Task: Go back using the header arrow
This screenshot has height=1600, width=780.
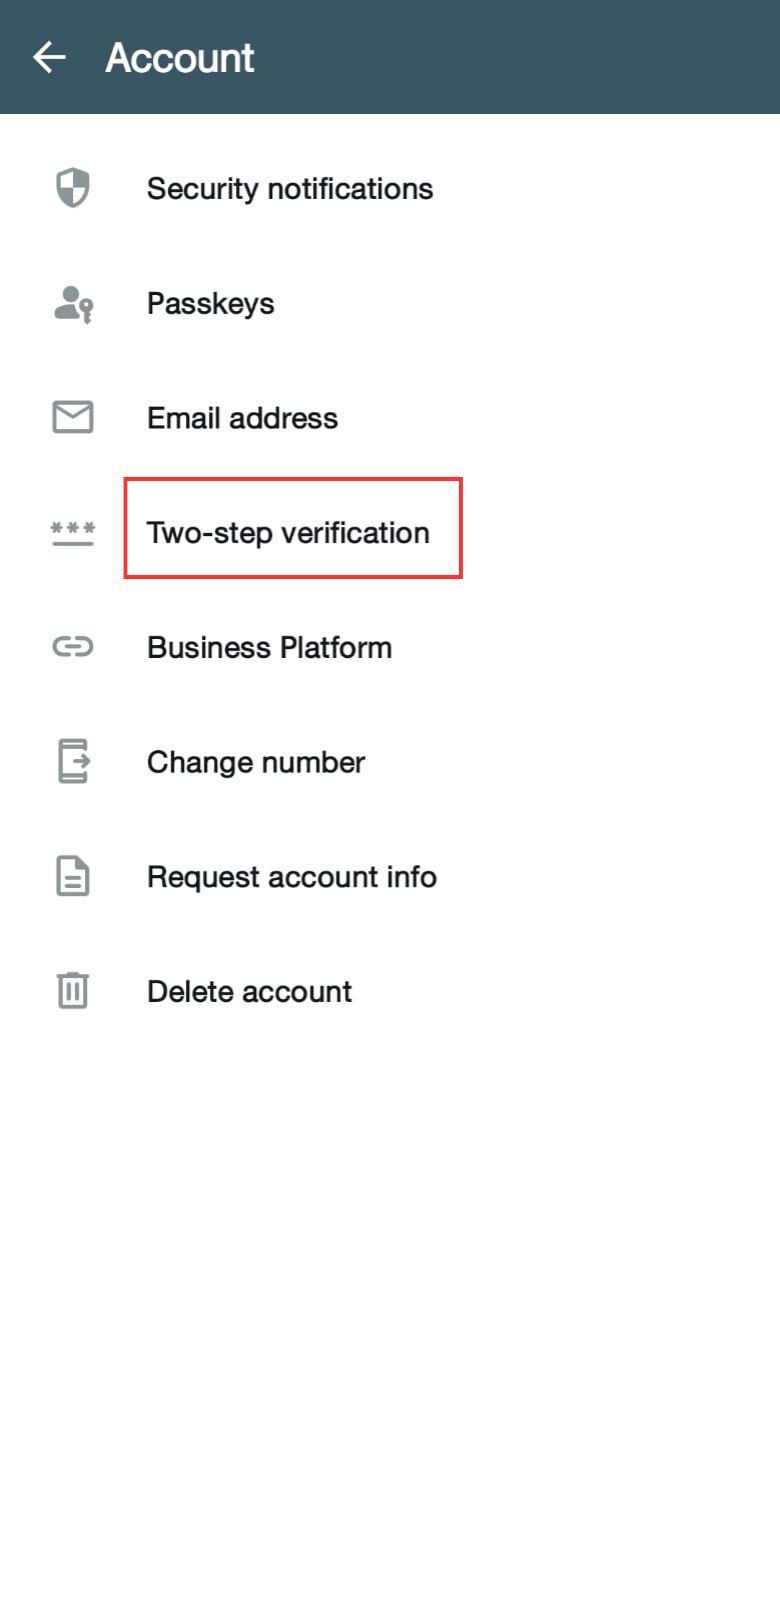Action: tap(49, 57)
